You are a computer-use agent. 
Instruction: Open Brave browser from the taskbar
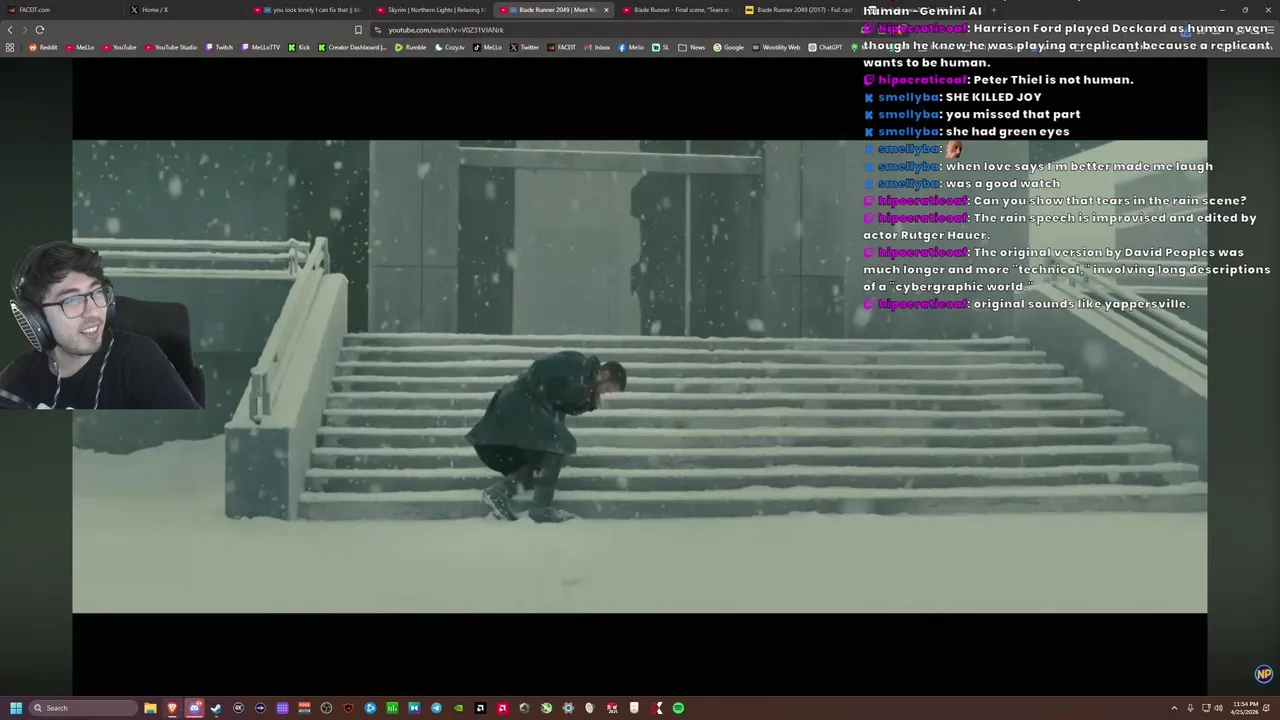pos(172,708)
